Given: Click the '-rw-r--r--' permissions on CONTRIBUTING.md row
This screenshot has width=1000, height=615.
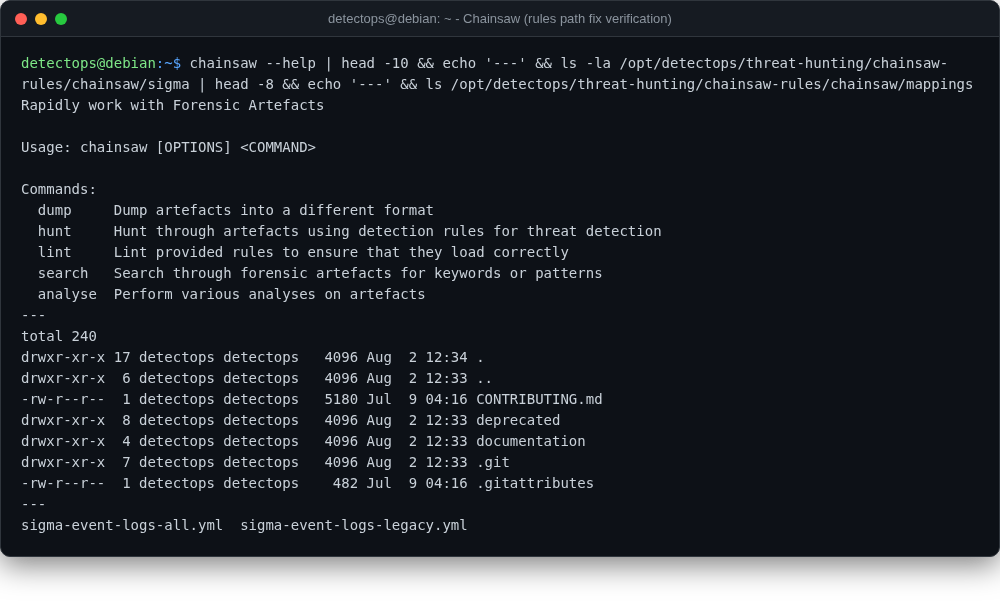Looking at the screenshot, I should (x=62, y=400).
